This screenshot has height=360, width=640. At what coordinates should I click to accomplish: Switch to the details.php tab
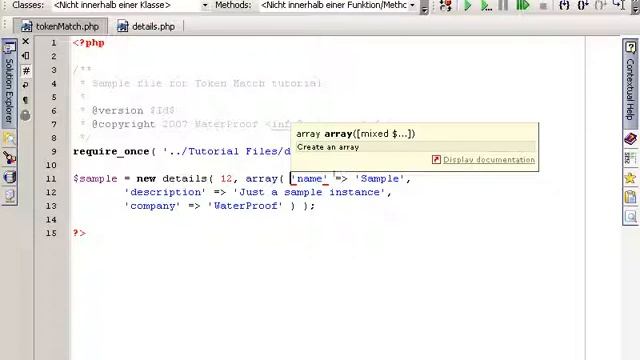(x=146, y=27)
